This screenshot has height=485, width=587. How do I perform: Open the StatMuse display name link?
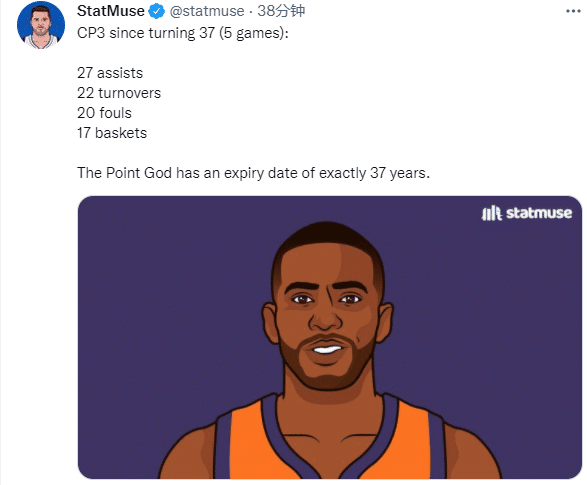110,11
